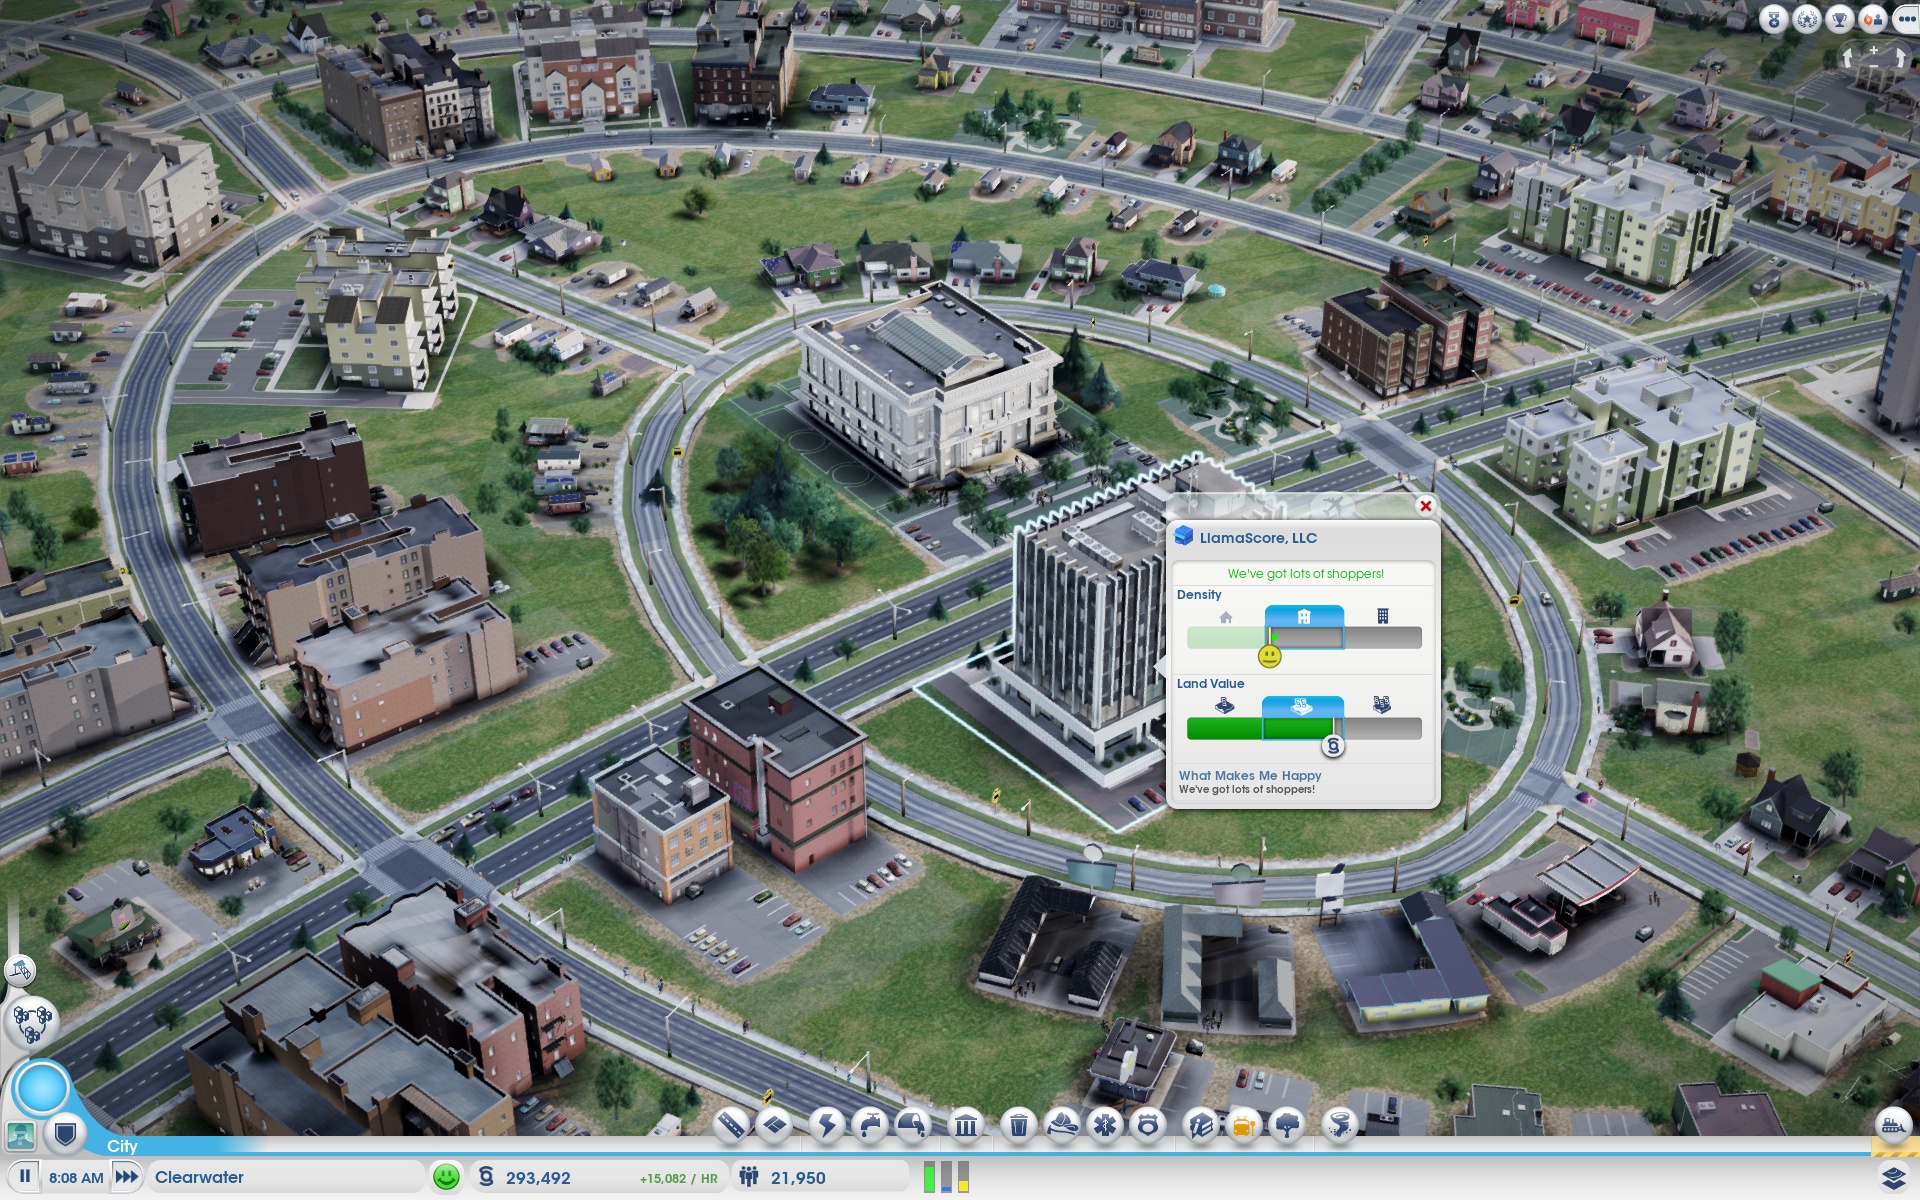Select the low land value icon
The image size is (1920, 1200).
click(1224, 706)
